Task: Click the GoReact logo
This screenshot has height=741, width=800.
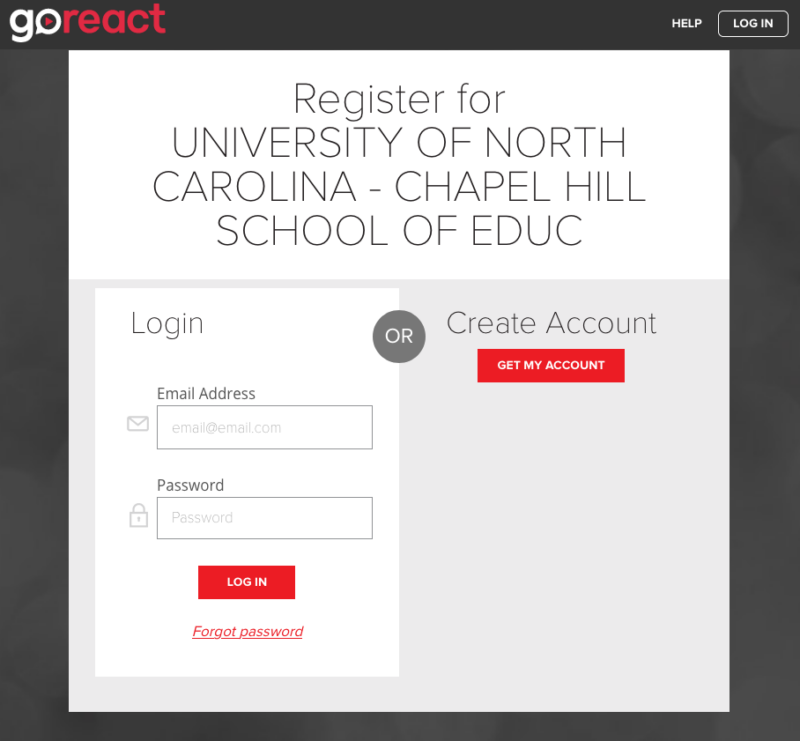Action: pos(88,22)
